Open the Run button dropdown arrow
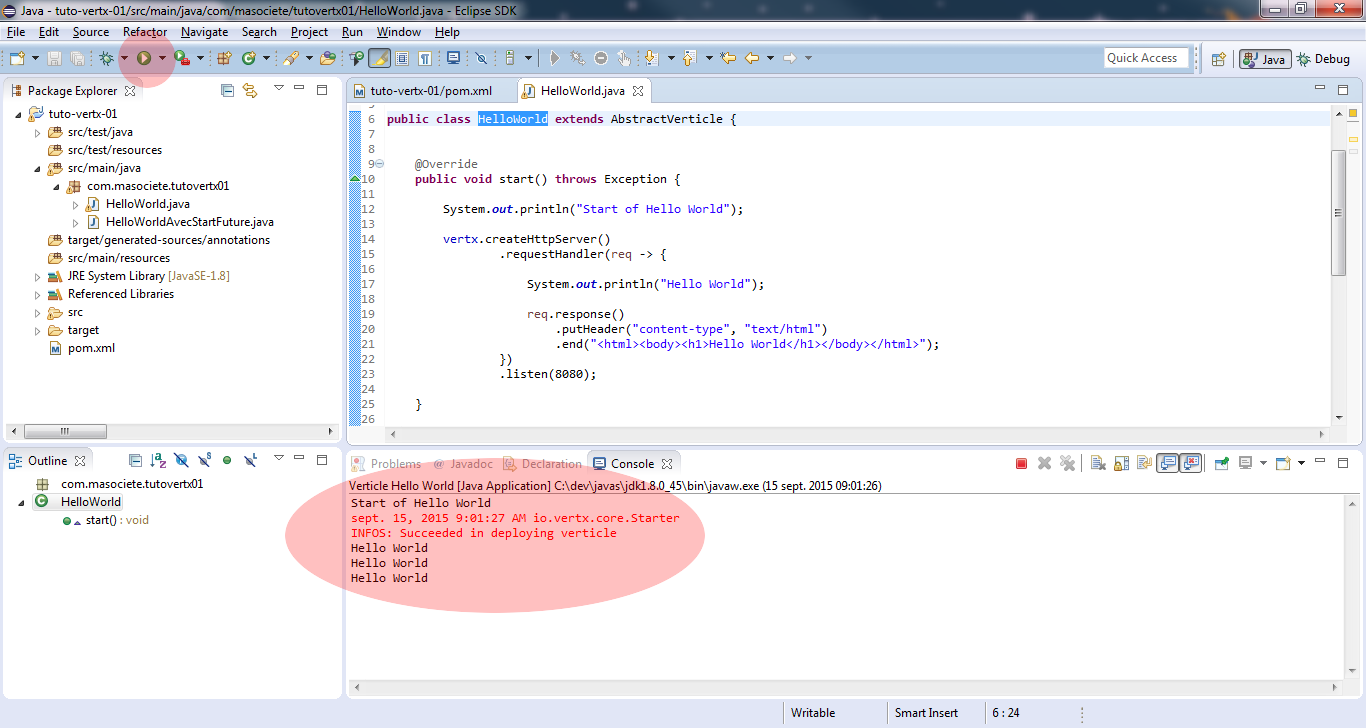 click(162, 58)
